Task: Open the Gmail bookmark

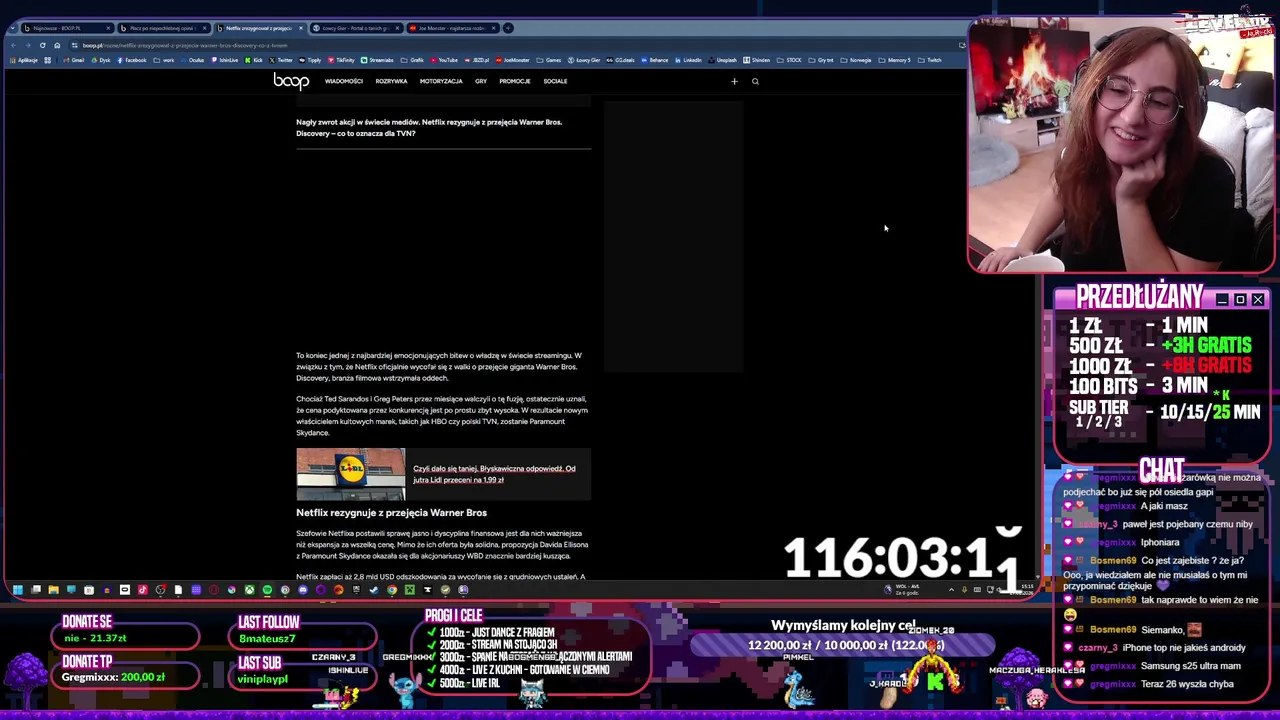Action: pyautogui.click(x=73, y=60)
